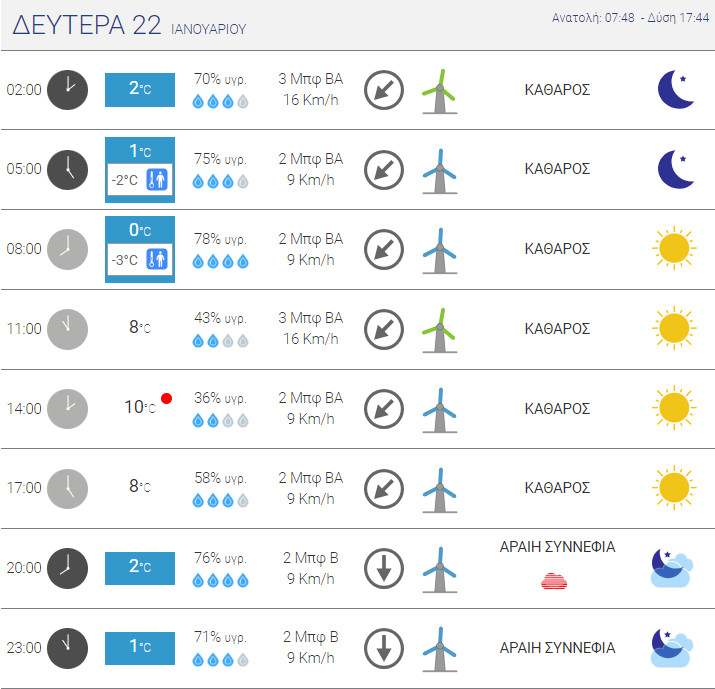
Task: Click the blue 2°C box at 02:00
Action: [x=140, y=89]
